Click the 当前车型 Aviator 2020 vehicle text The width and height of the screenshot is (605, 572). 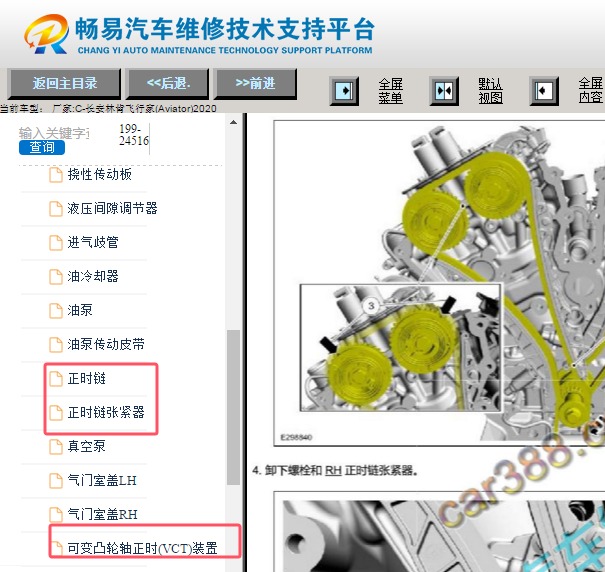tap(108, 108)
